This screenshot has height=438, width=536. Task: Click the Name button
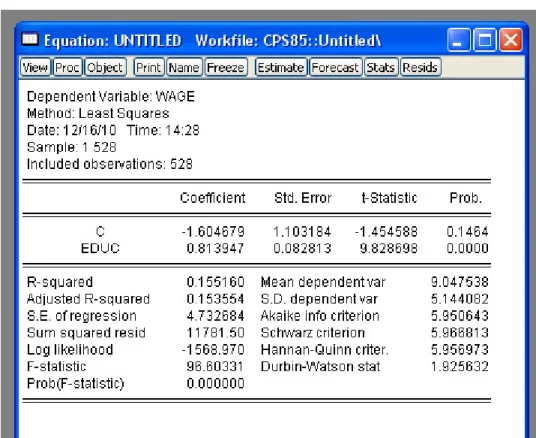point(184,67)
